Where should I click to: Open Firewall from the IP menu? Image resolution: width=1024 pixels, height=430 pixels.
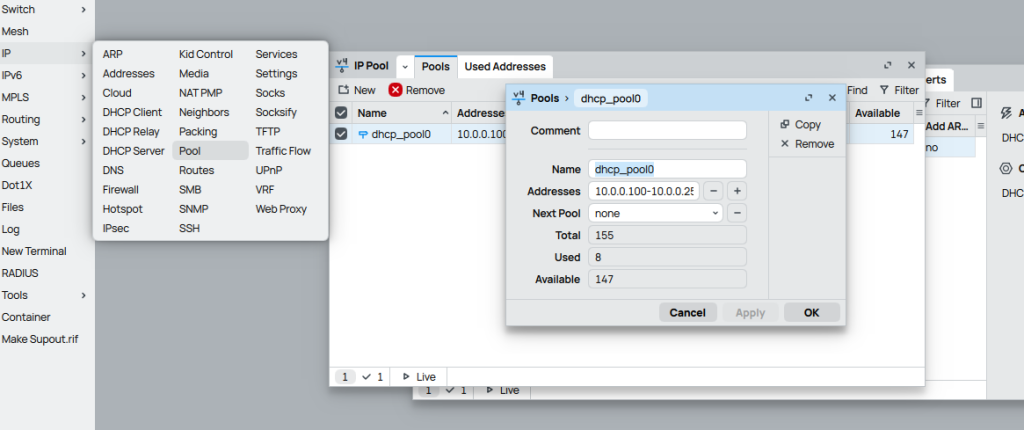[121, 190]
